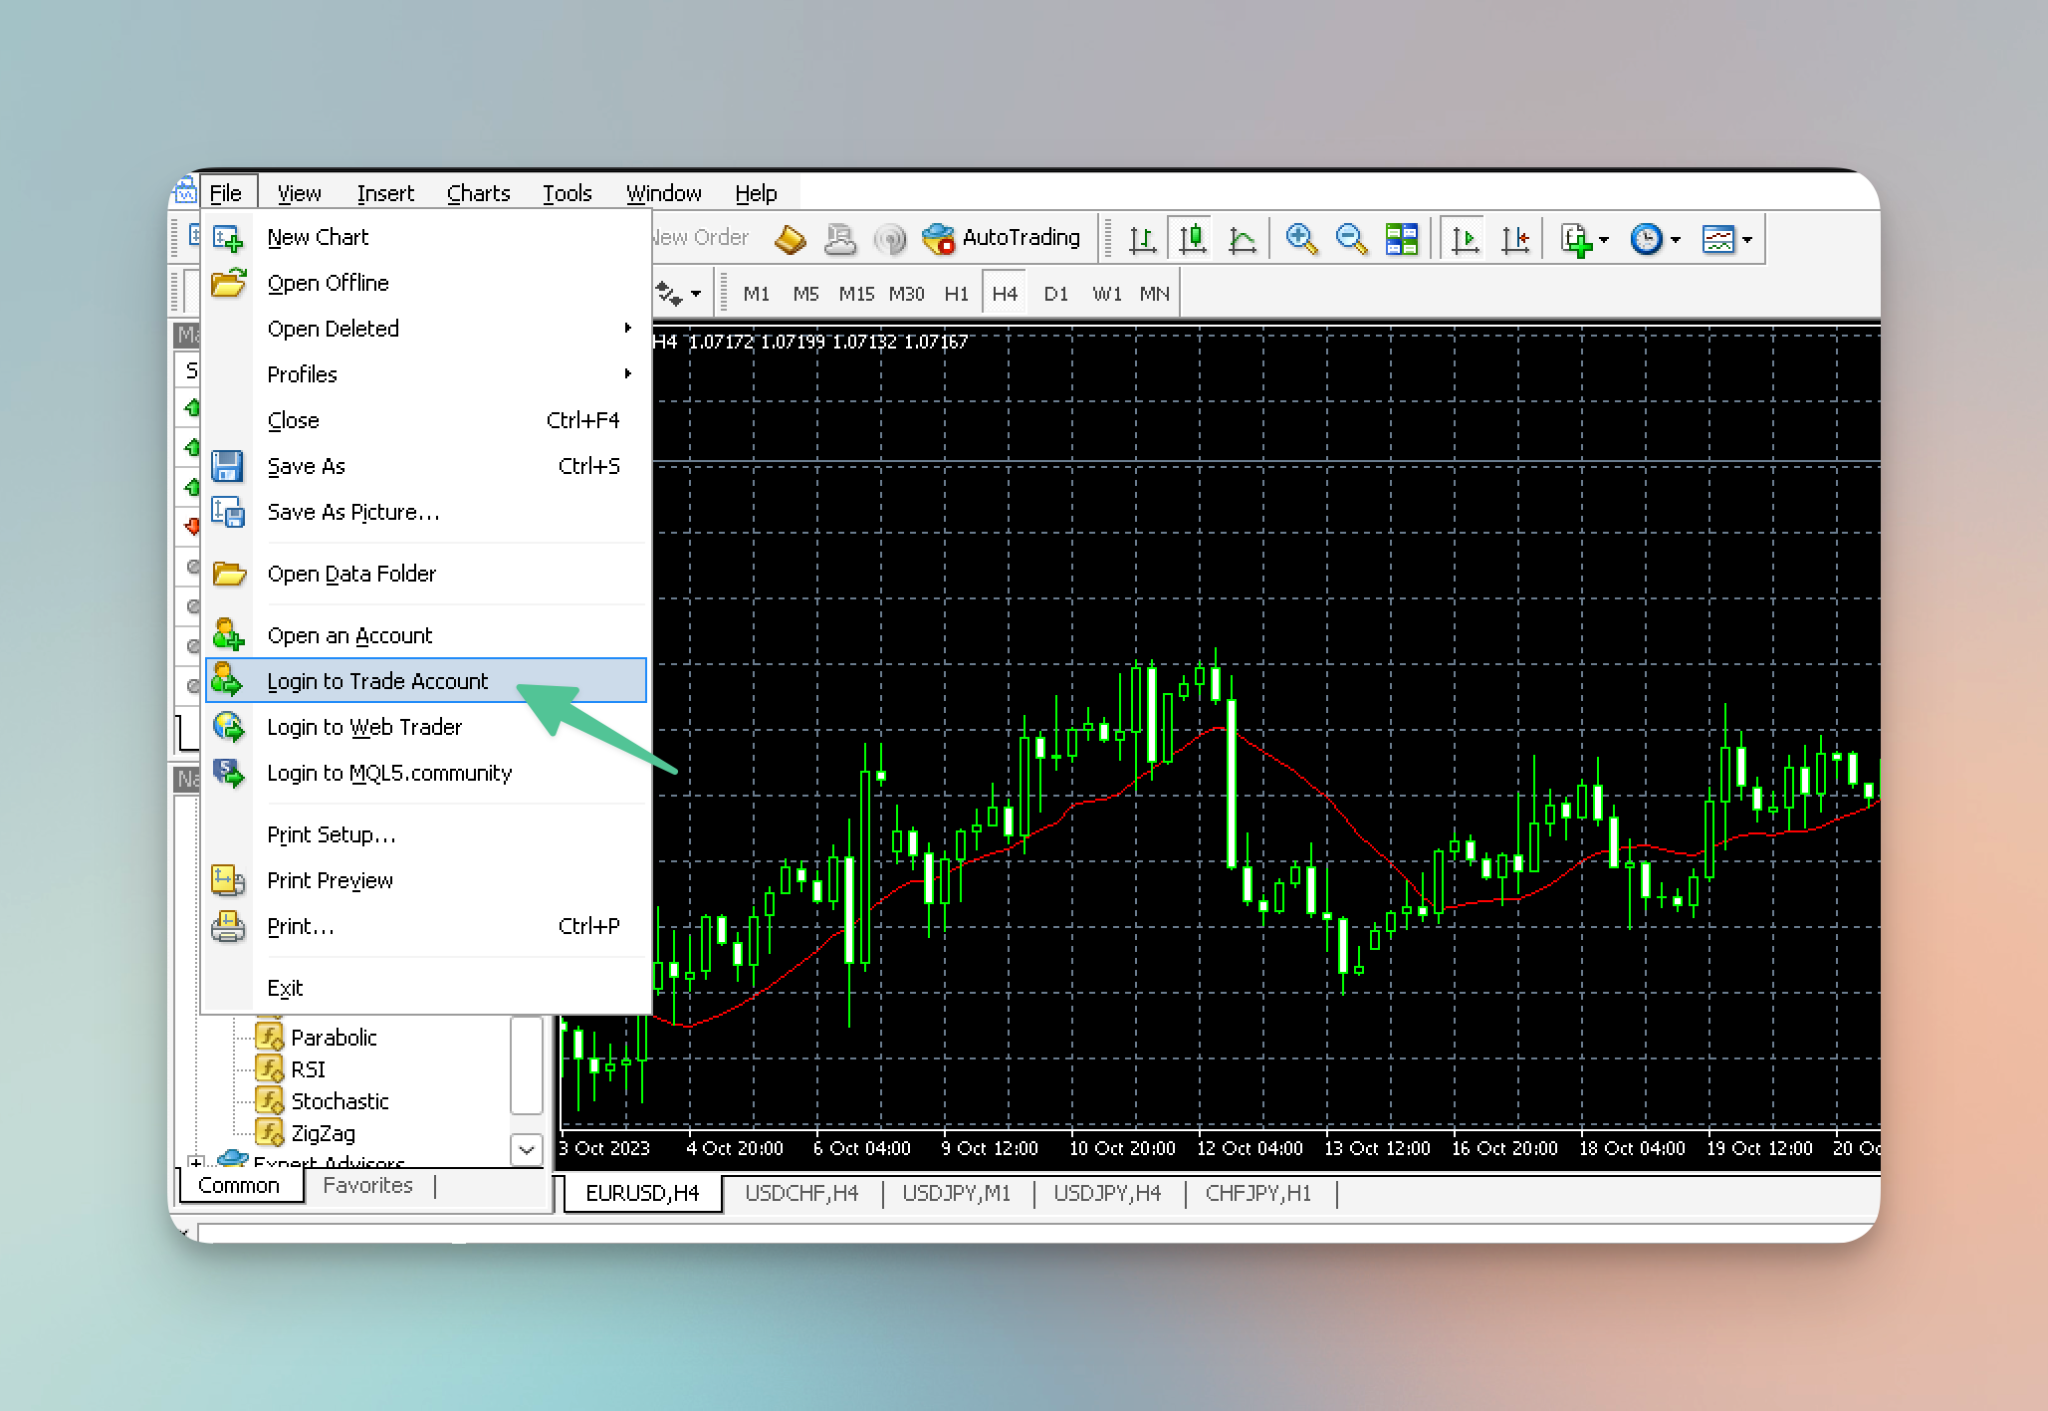Open the chart templates dropdown arrow
Screen dimensions: 2048x1411
1746,239
